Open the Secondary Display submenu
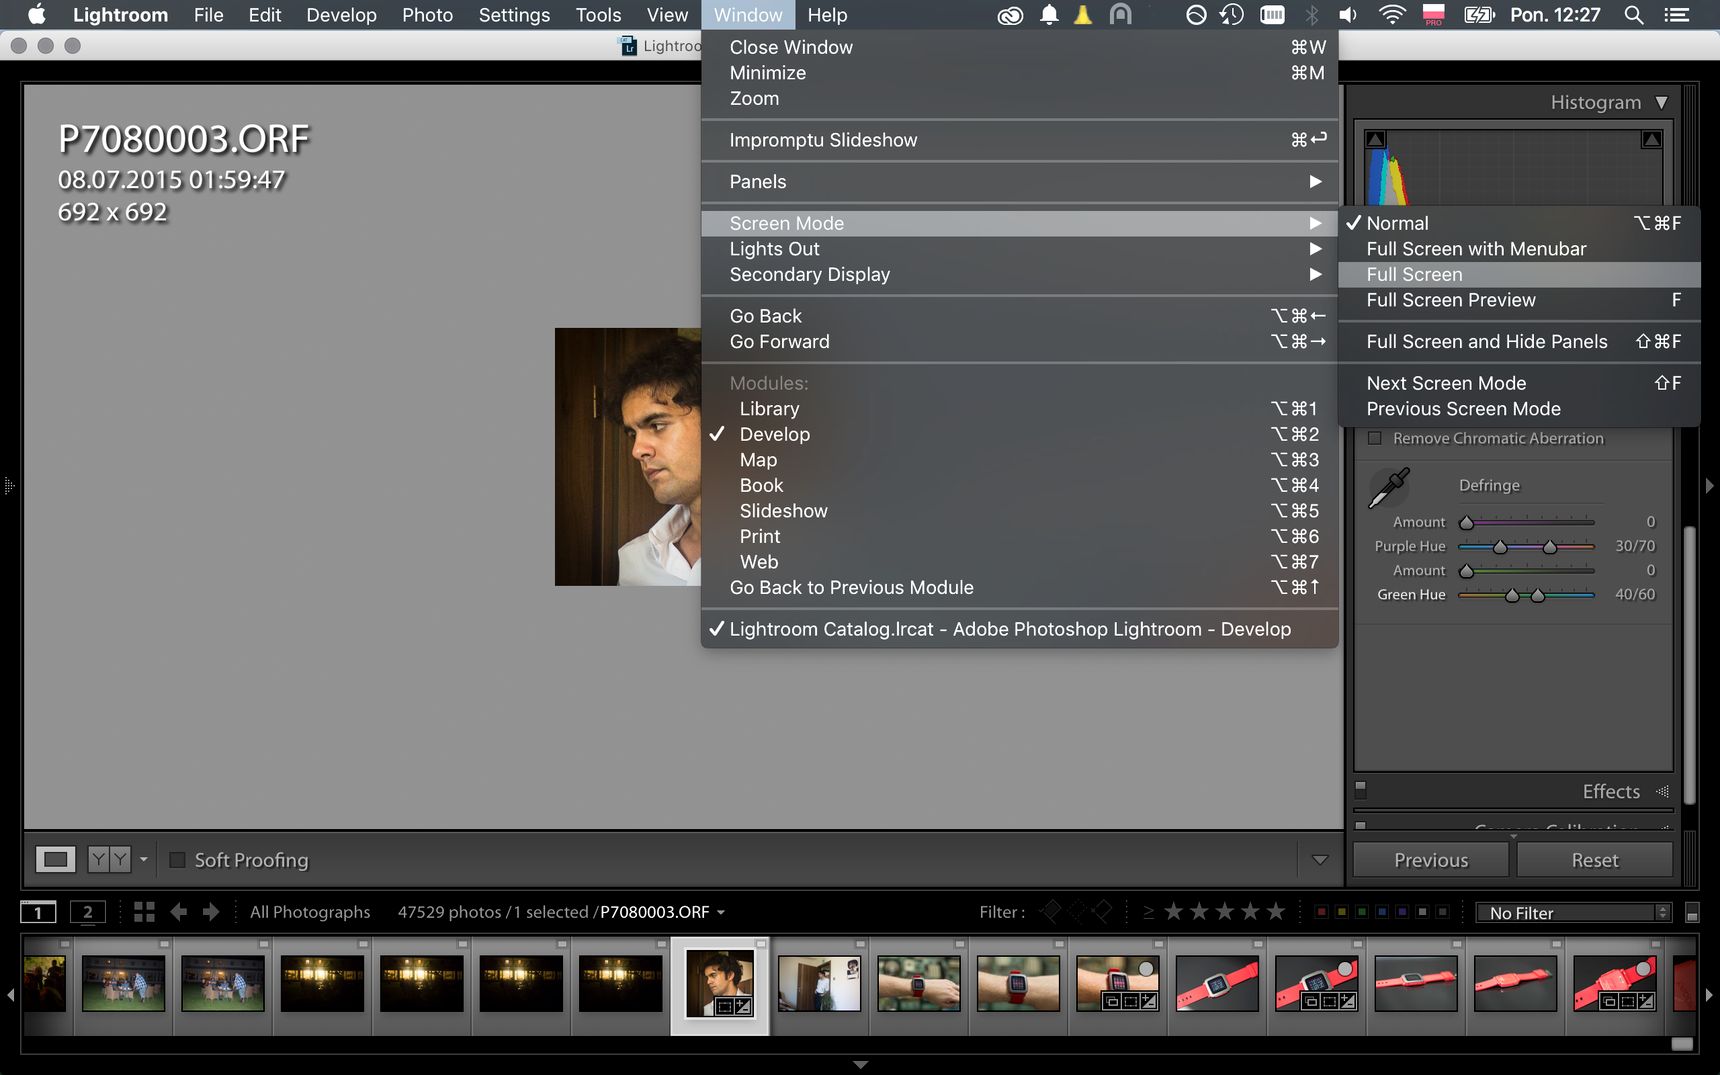The width and height of the screenshot is (1720, 1075). [1020, 274]
